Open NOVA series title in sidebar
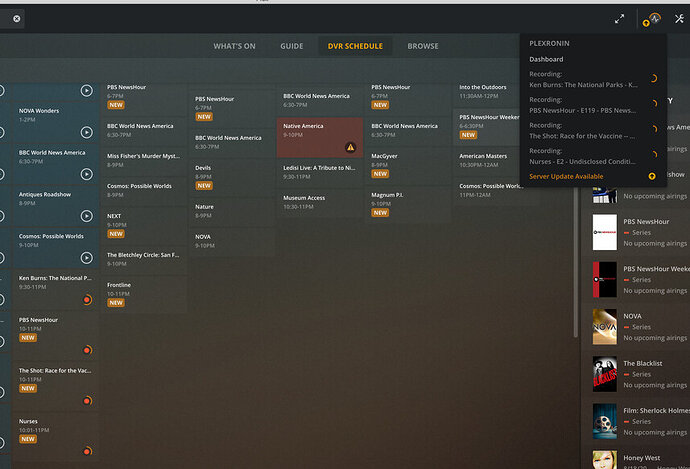690x469 pixels. [x=632, y=316]
